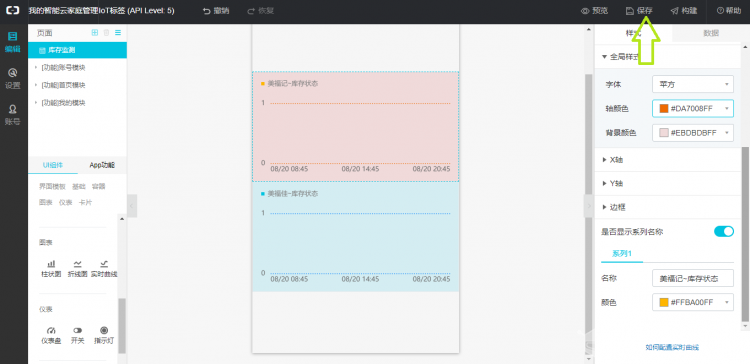750x364 pixels.
Task: Jump to 图表 component category
Action: pos(46,202)
